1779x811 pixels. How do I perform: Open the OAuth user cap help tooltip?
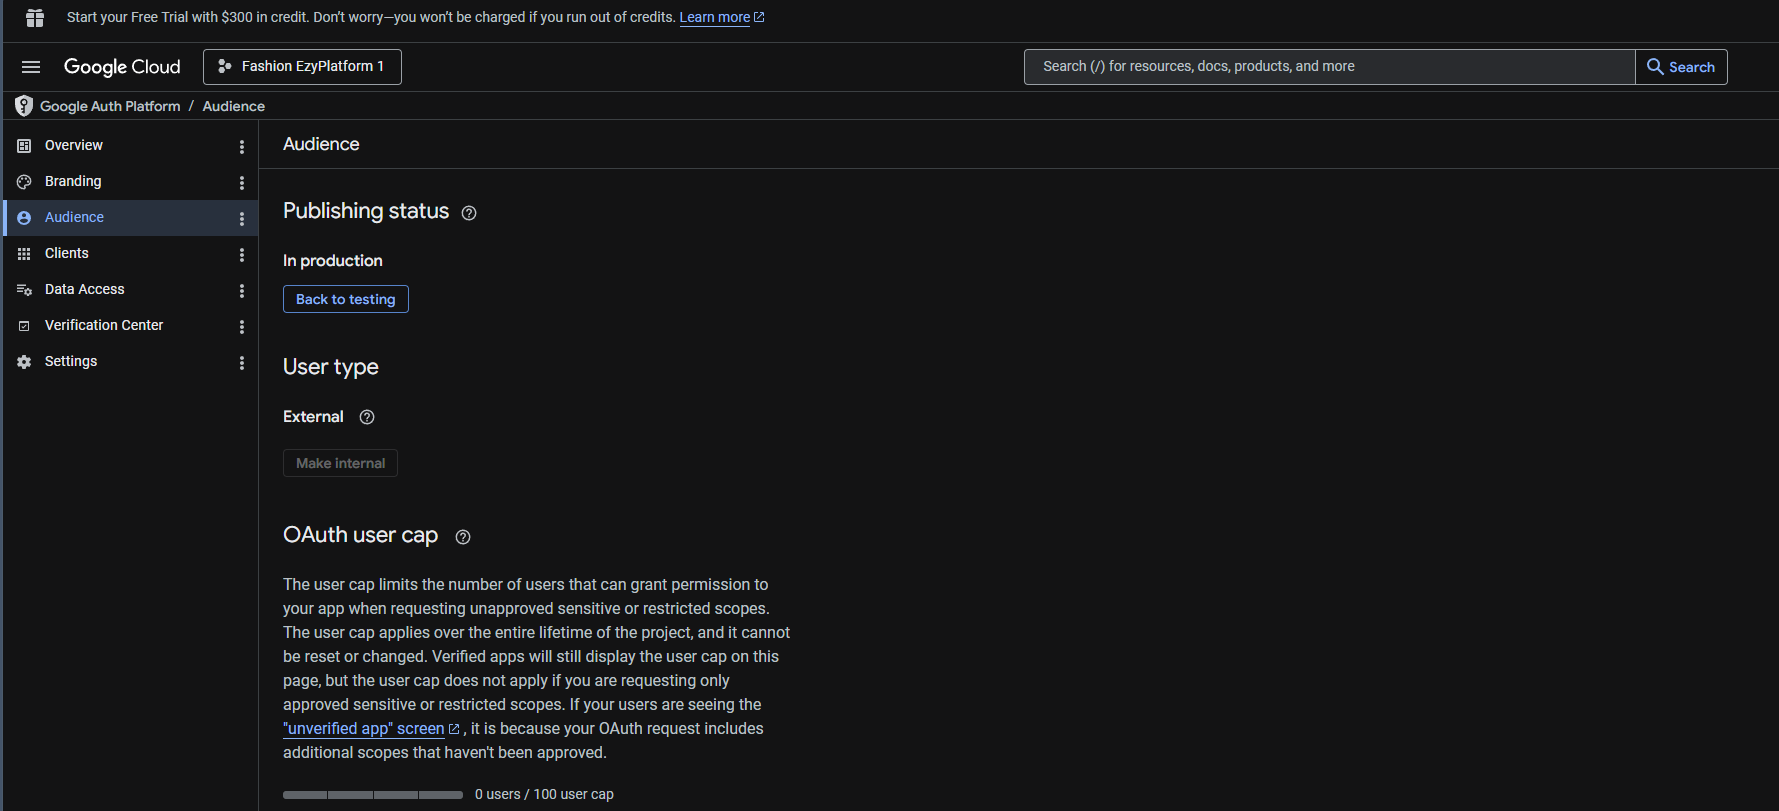coord(463,537)
